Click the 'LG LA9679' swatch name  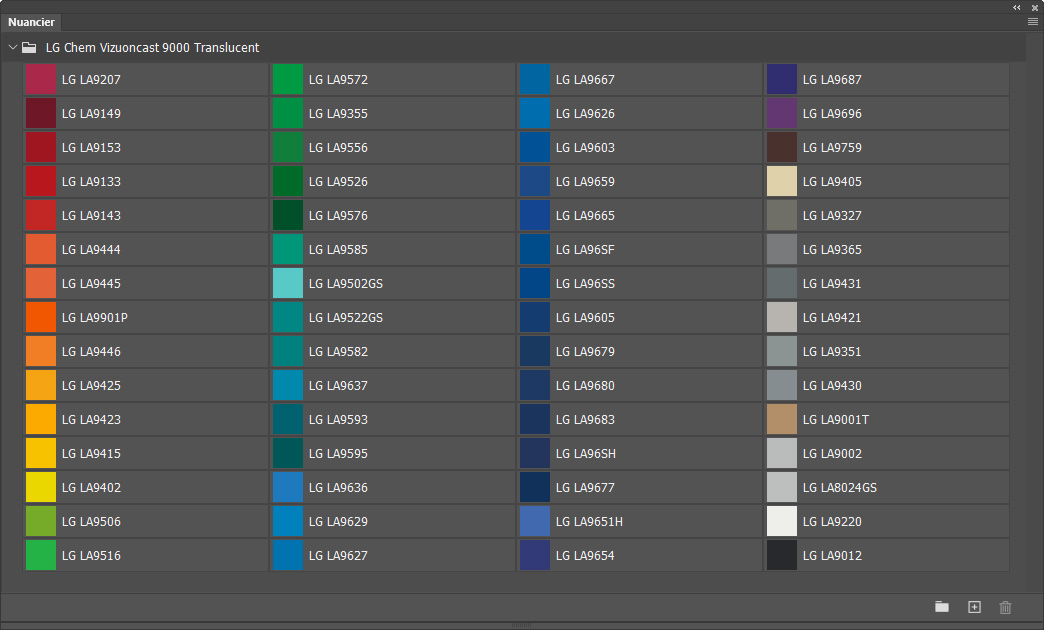point(585,352)
